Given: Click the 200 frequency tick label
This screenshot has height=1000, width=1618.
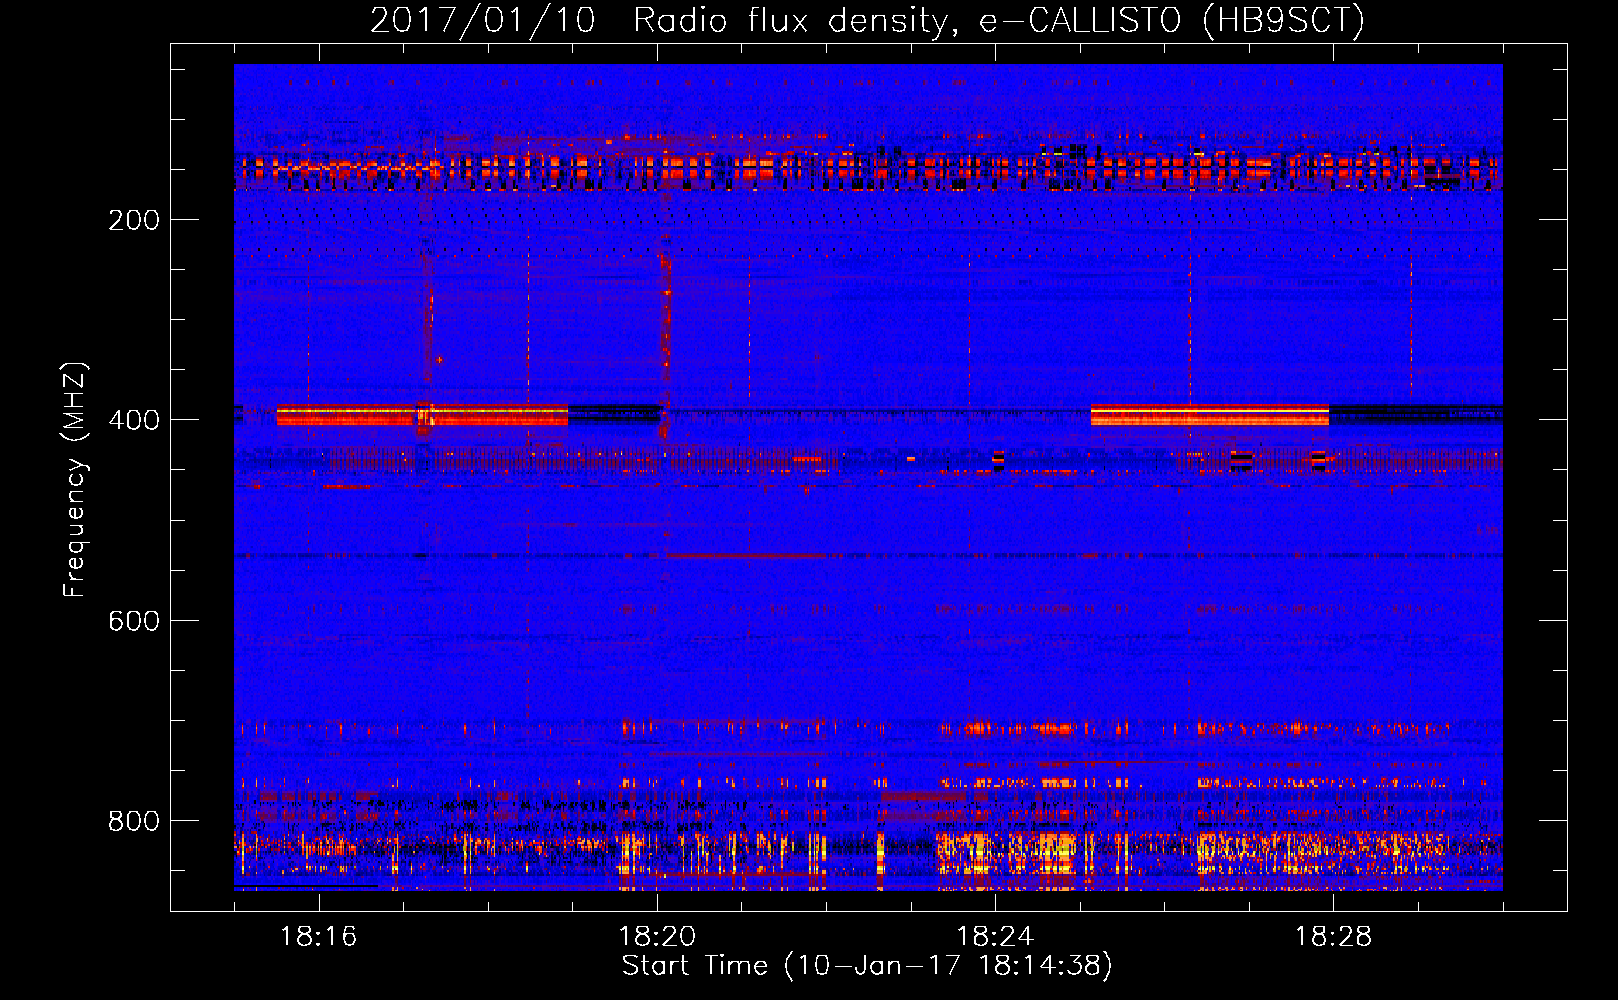Looking at the screenshot, I should 134,220.
